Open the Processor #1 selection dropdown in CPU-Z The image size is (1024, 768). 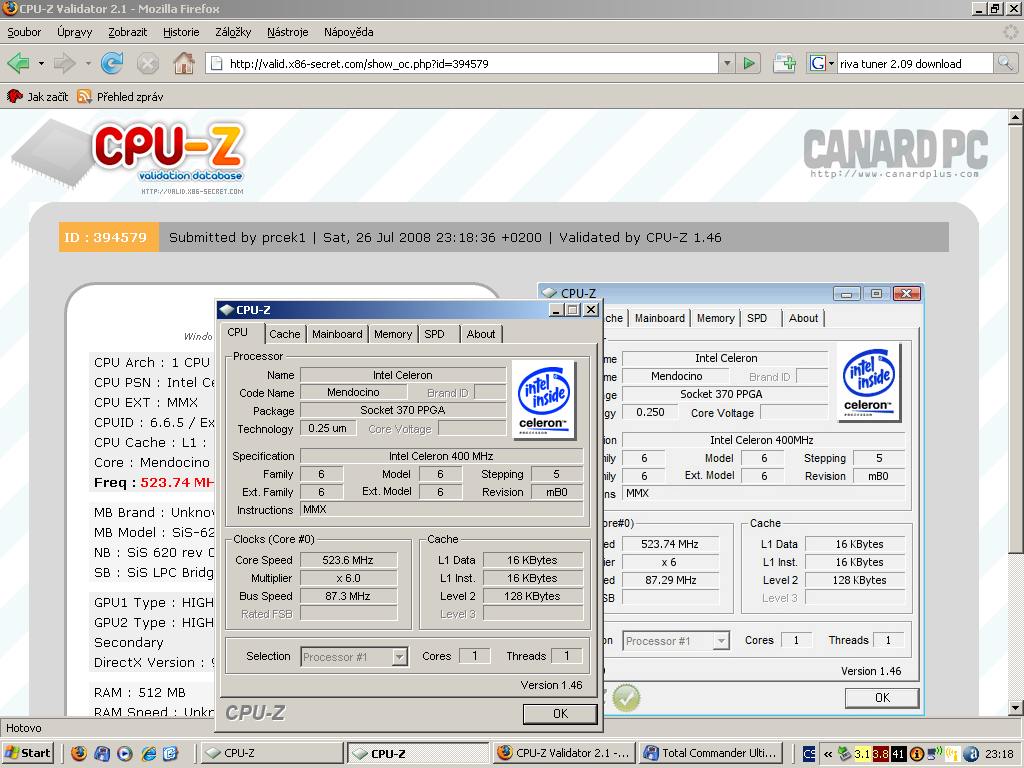[355, 656]
